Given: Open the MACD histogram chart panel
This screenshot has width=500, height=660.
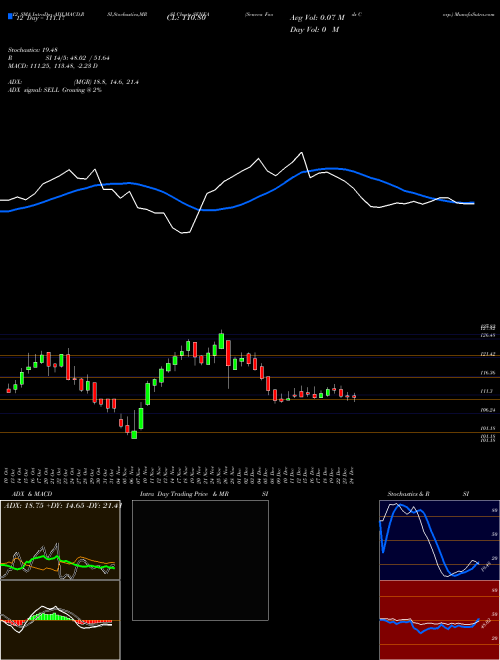Looking at the screenshot, I should coord(60,620).
